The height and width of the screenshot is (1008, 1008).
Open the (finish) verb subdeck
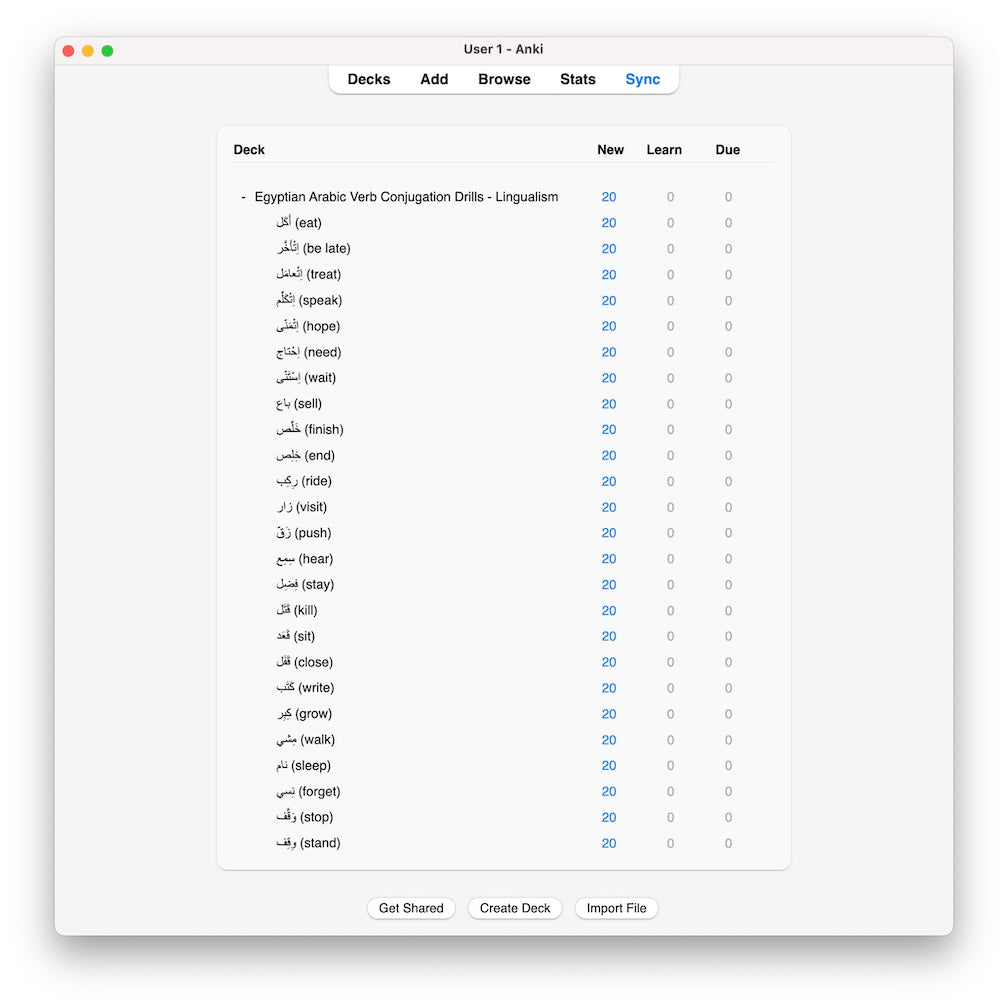pyautogui.click(x=310, y=430)
